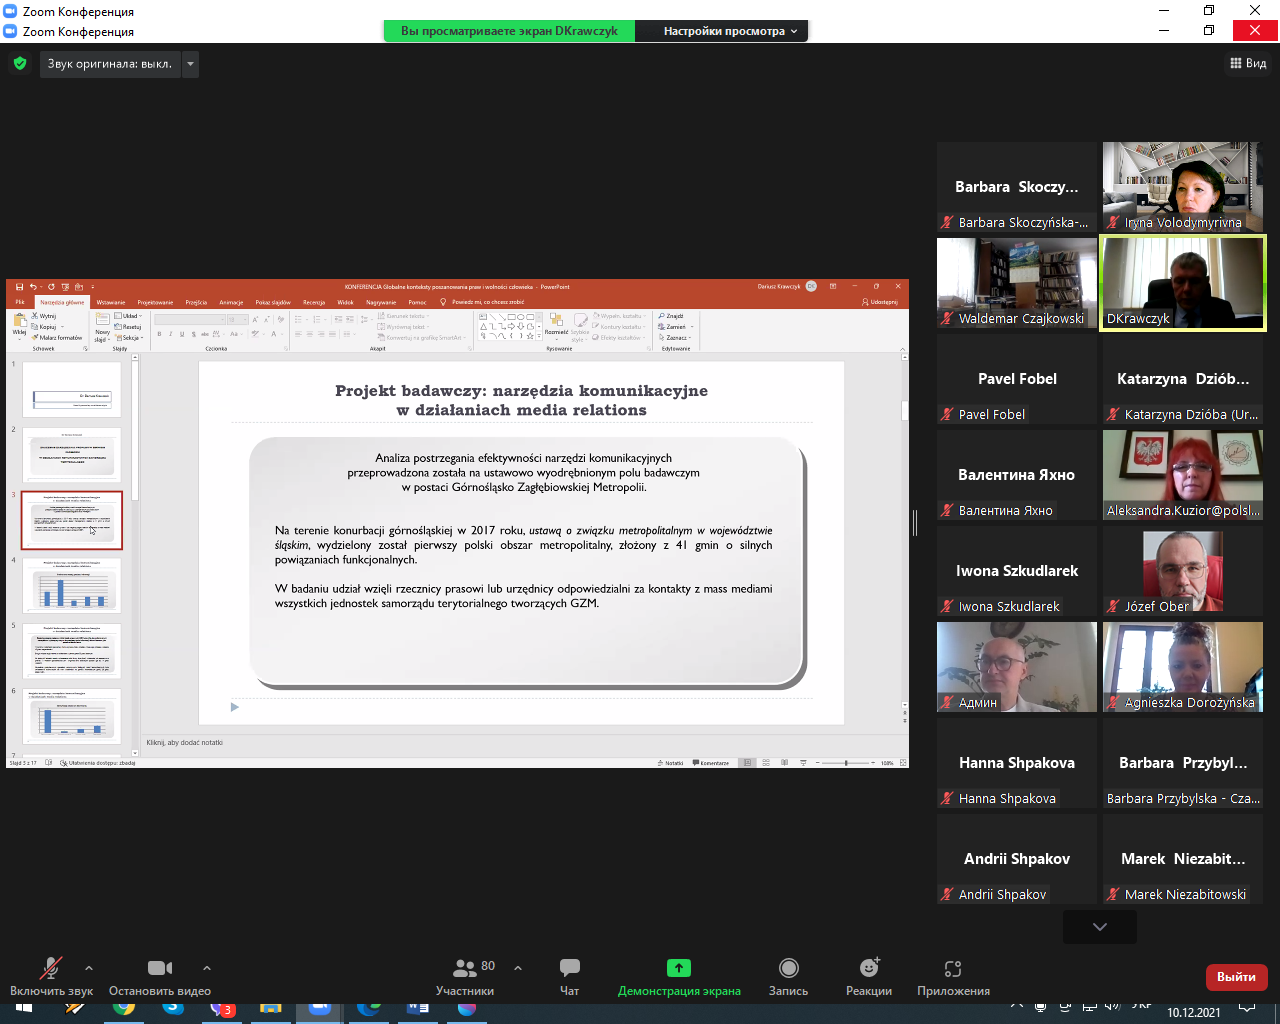Show more participants with down chevron
The height and width of the screenshot is (1024, 1280).
(1099, 927)
